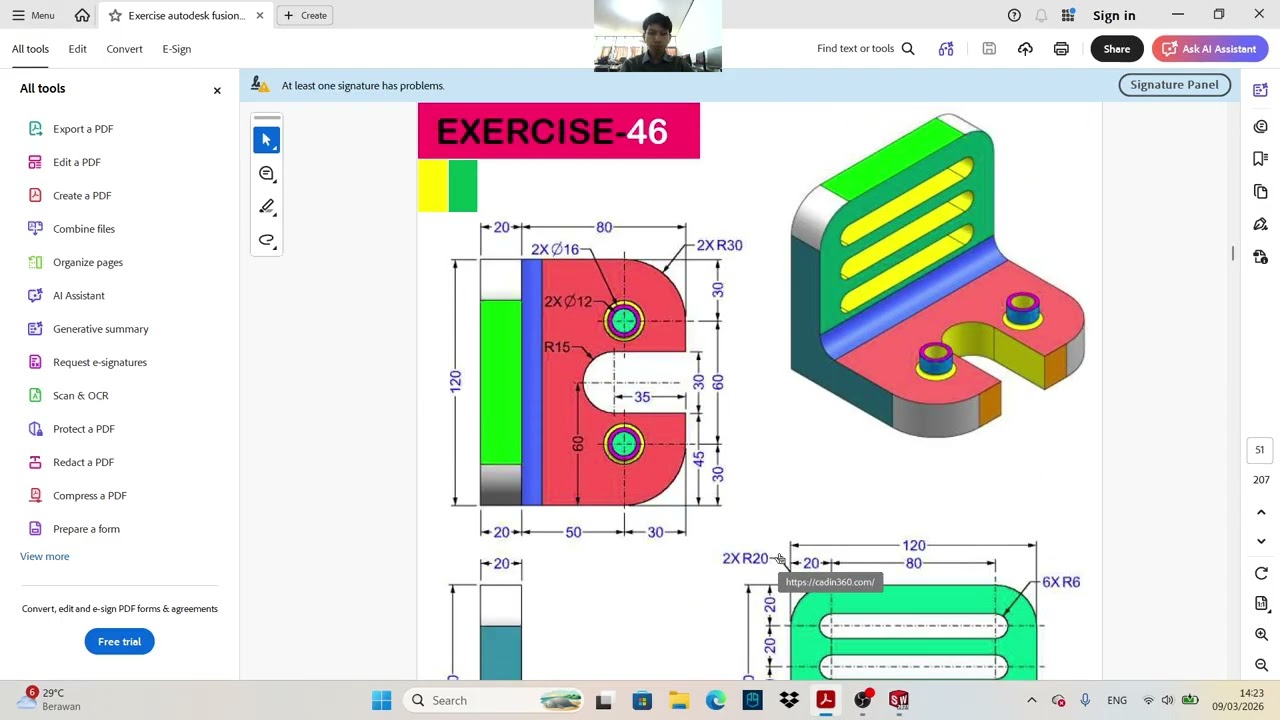1280x720 pixels.
Task: Open the Edit menu item
Action: [77, 49]
